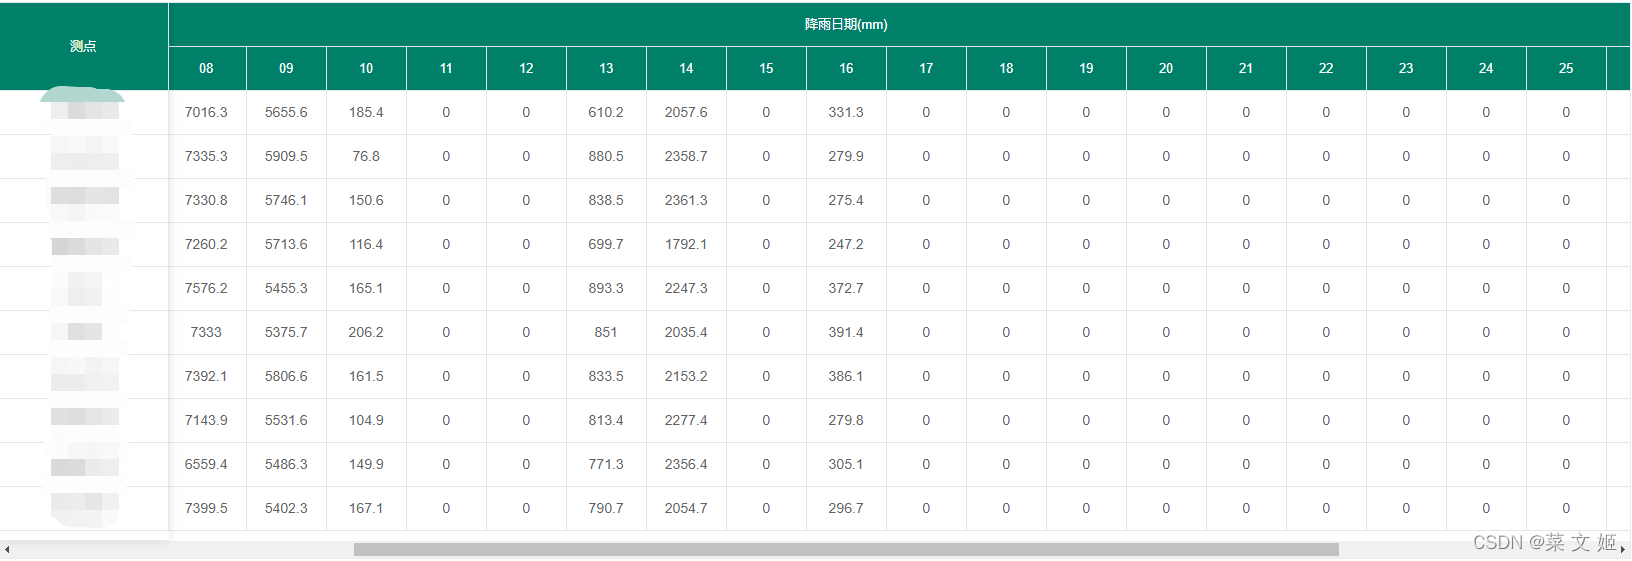Select cell value 305.1
The image size is (1632, 561).
coord(846,464)
